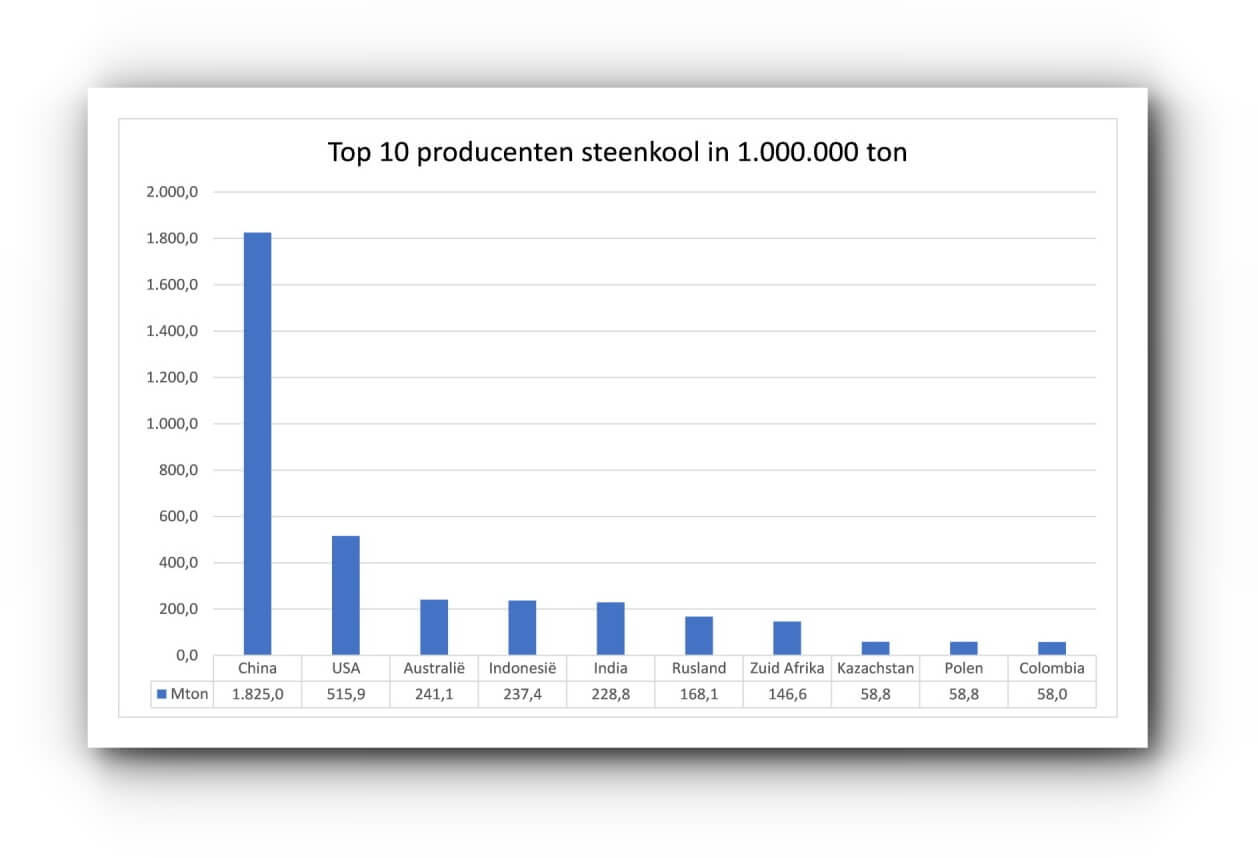
Task: Select the Colombia data bar
Action: pyautogui.click(x=1051, y=648)
